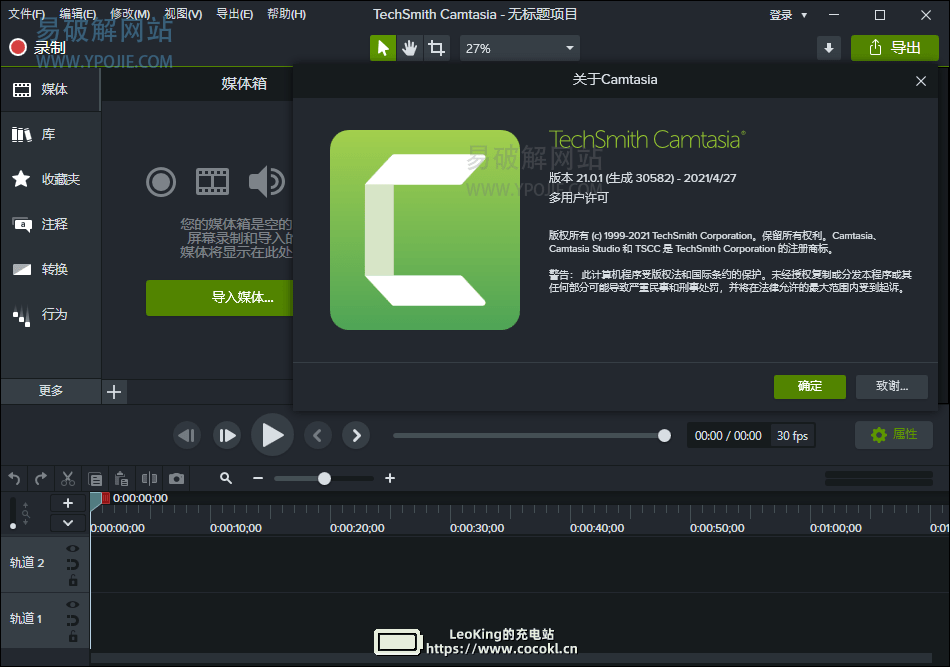950x667 pixels.
Task: Step forward one frame in playback
Action: click(227, 436)
